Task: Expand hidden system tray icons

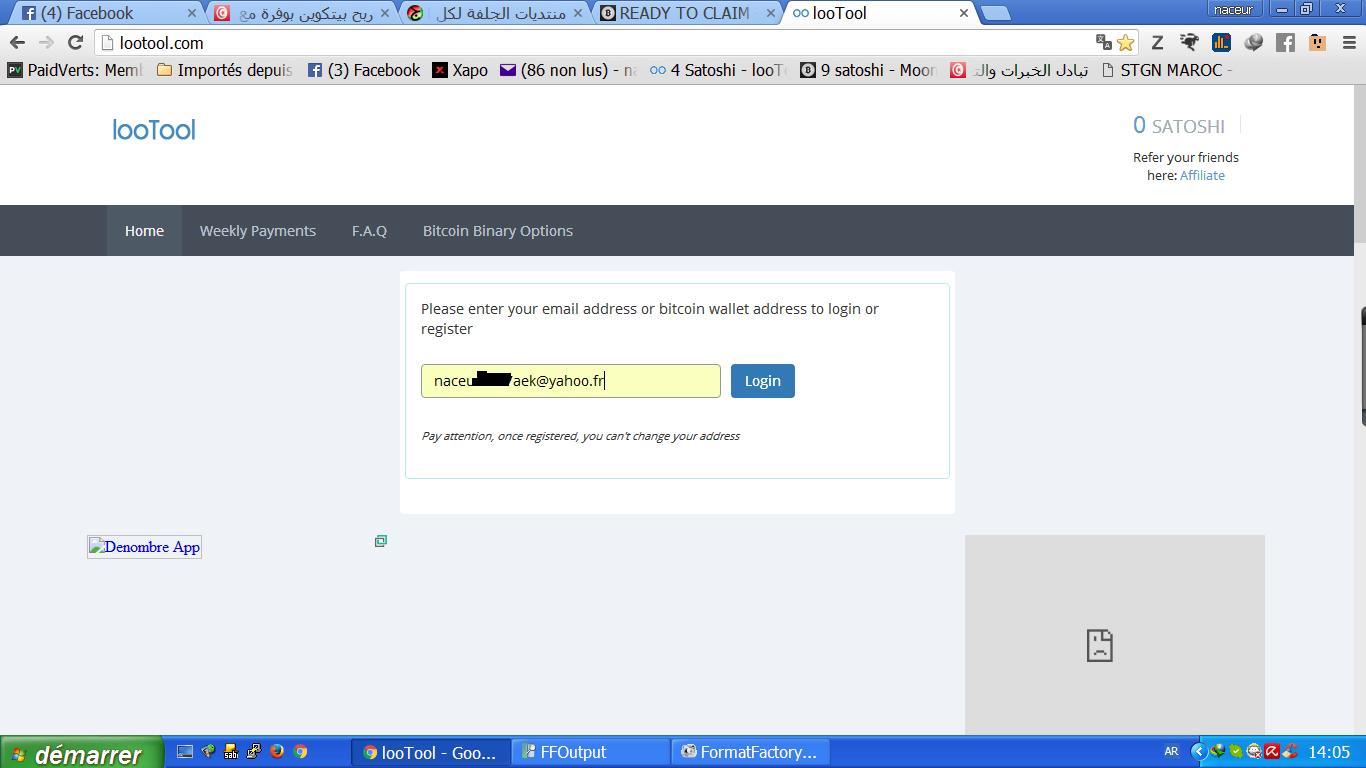Action: tap(1198, 752)
